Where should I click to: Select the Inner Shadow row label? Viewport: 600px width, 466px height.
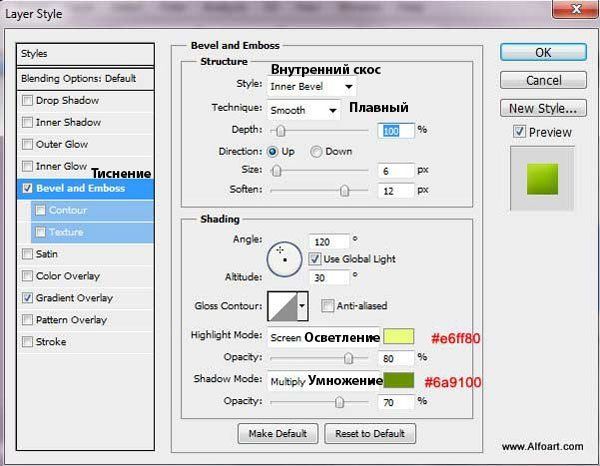coord(68,122)
